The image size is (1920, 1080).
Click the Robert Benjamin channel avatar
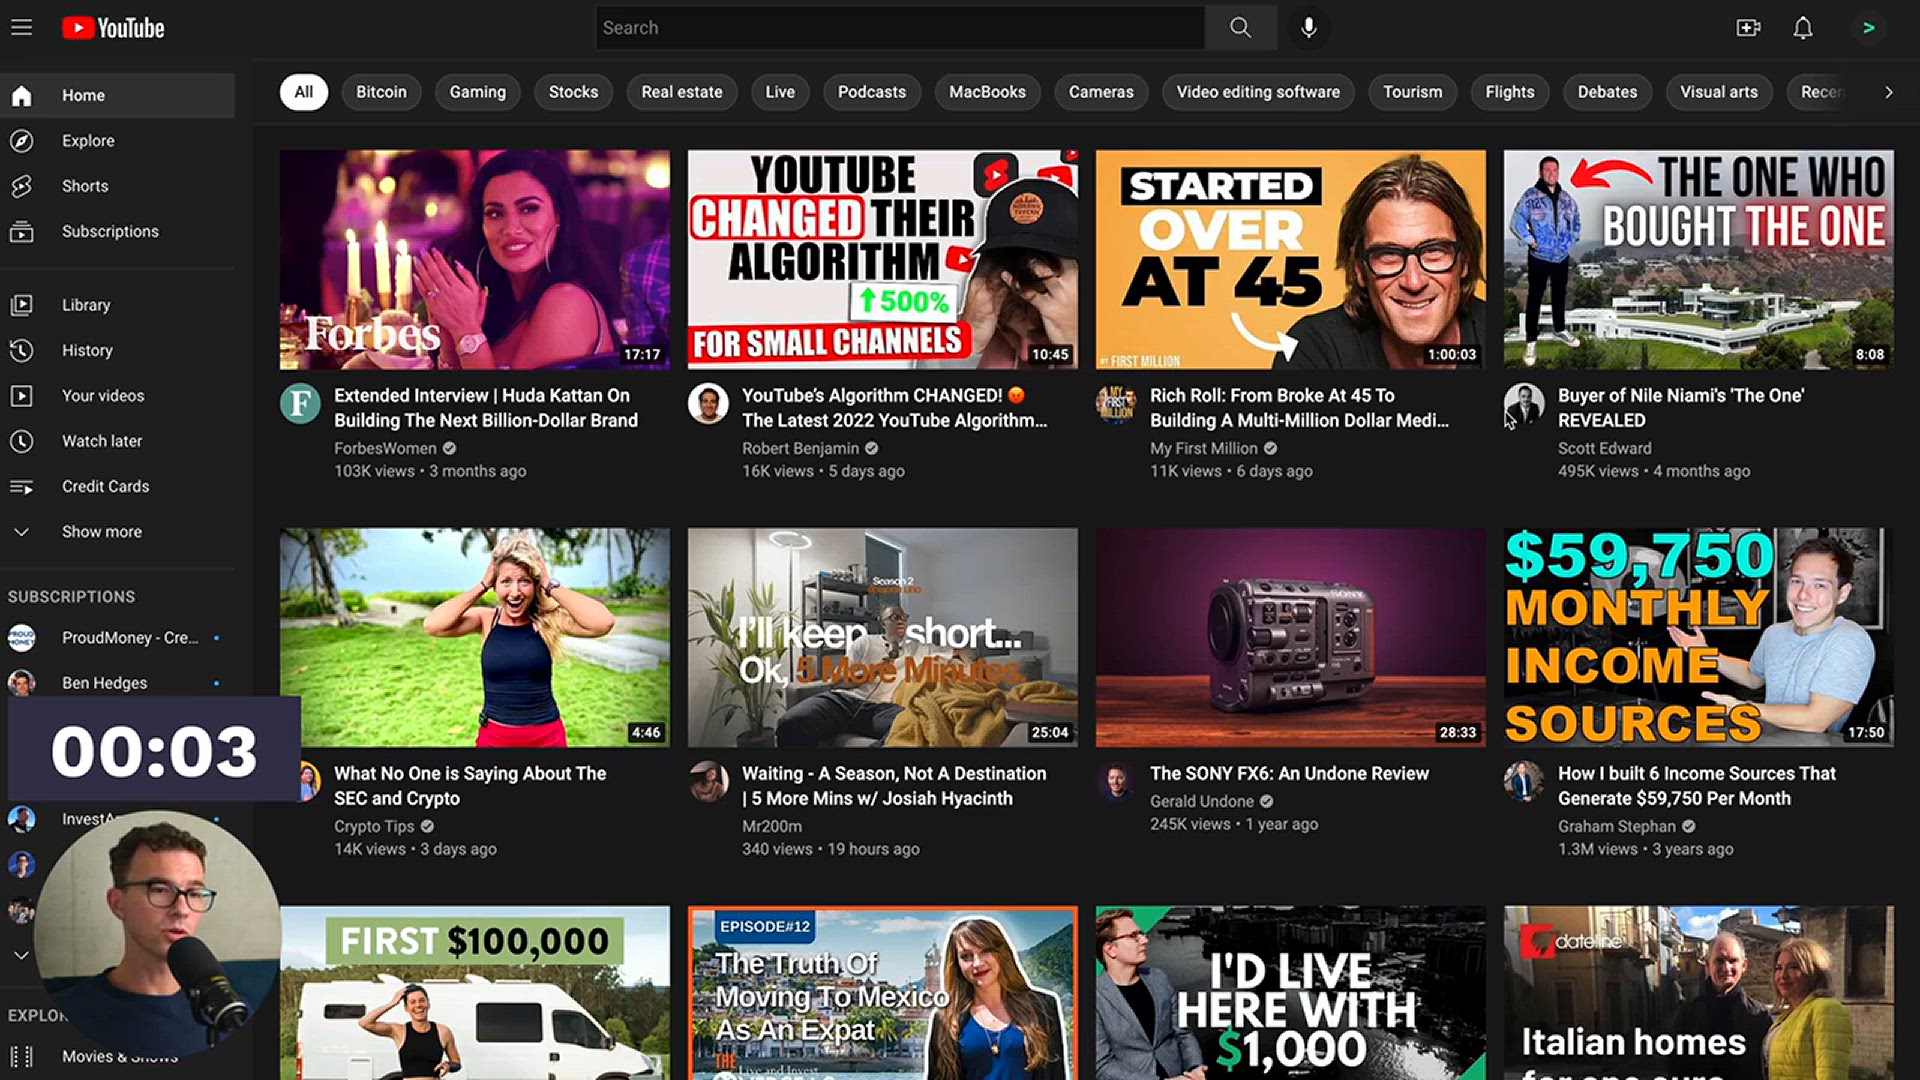pos(708,404)
